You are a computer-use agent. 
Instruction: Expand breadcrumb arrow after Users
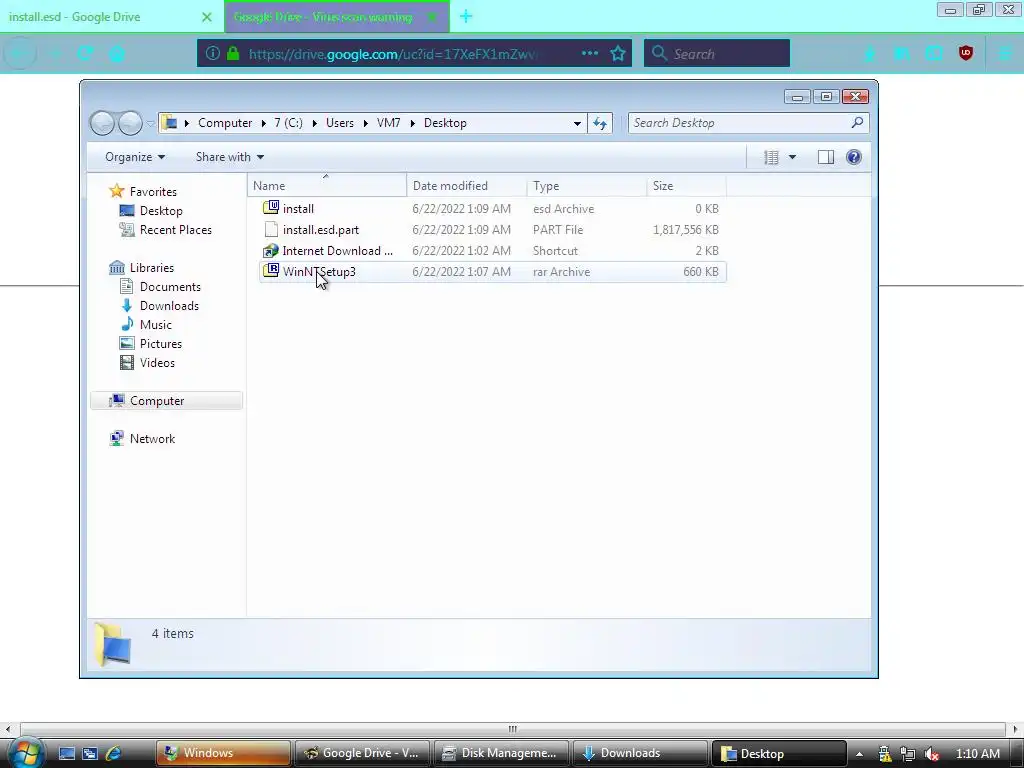click(366, 123)
